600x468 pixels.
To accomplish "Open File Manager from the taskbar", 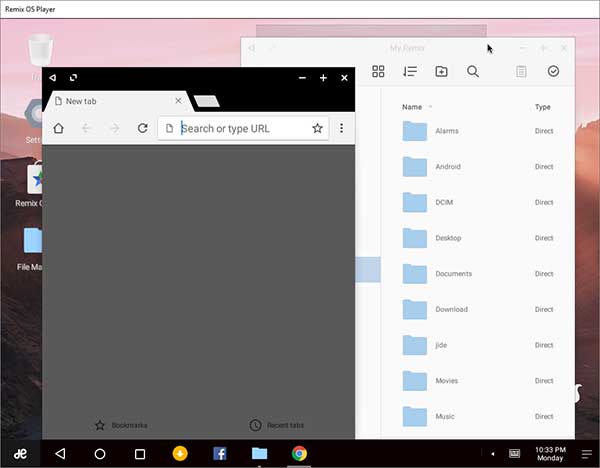I will coord(259,453).
